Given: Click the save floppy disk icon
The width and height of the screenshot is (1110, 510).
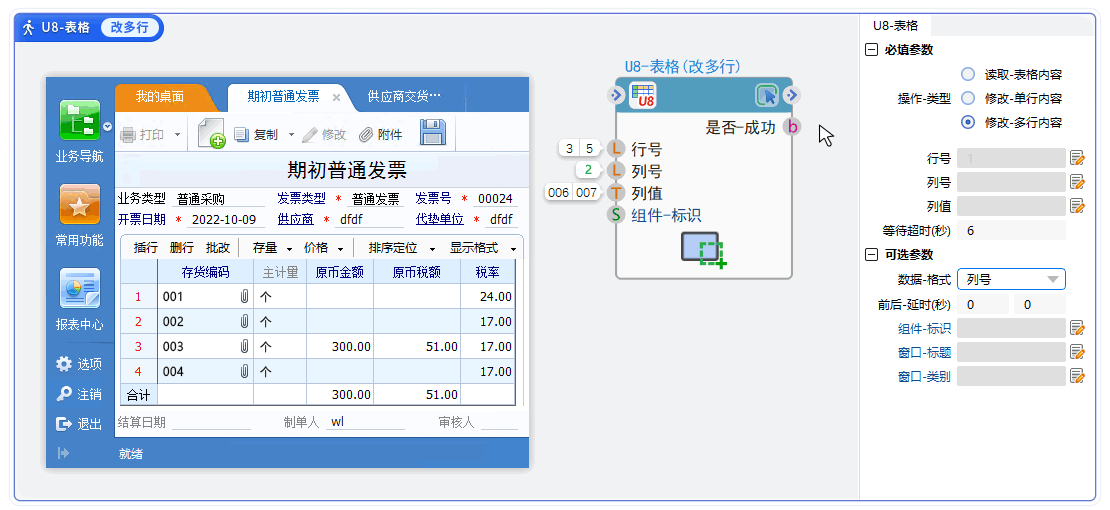Looking at the screenshot, I should [x=432, y=133].
